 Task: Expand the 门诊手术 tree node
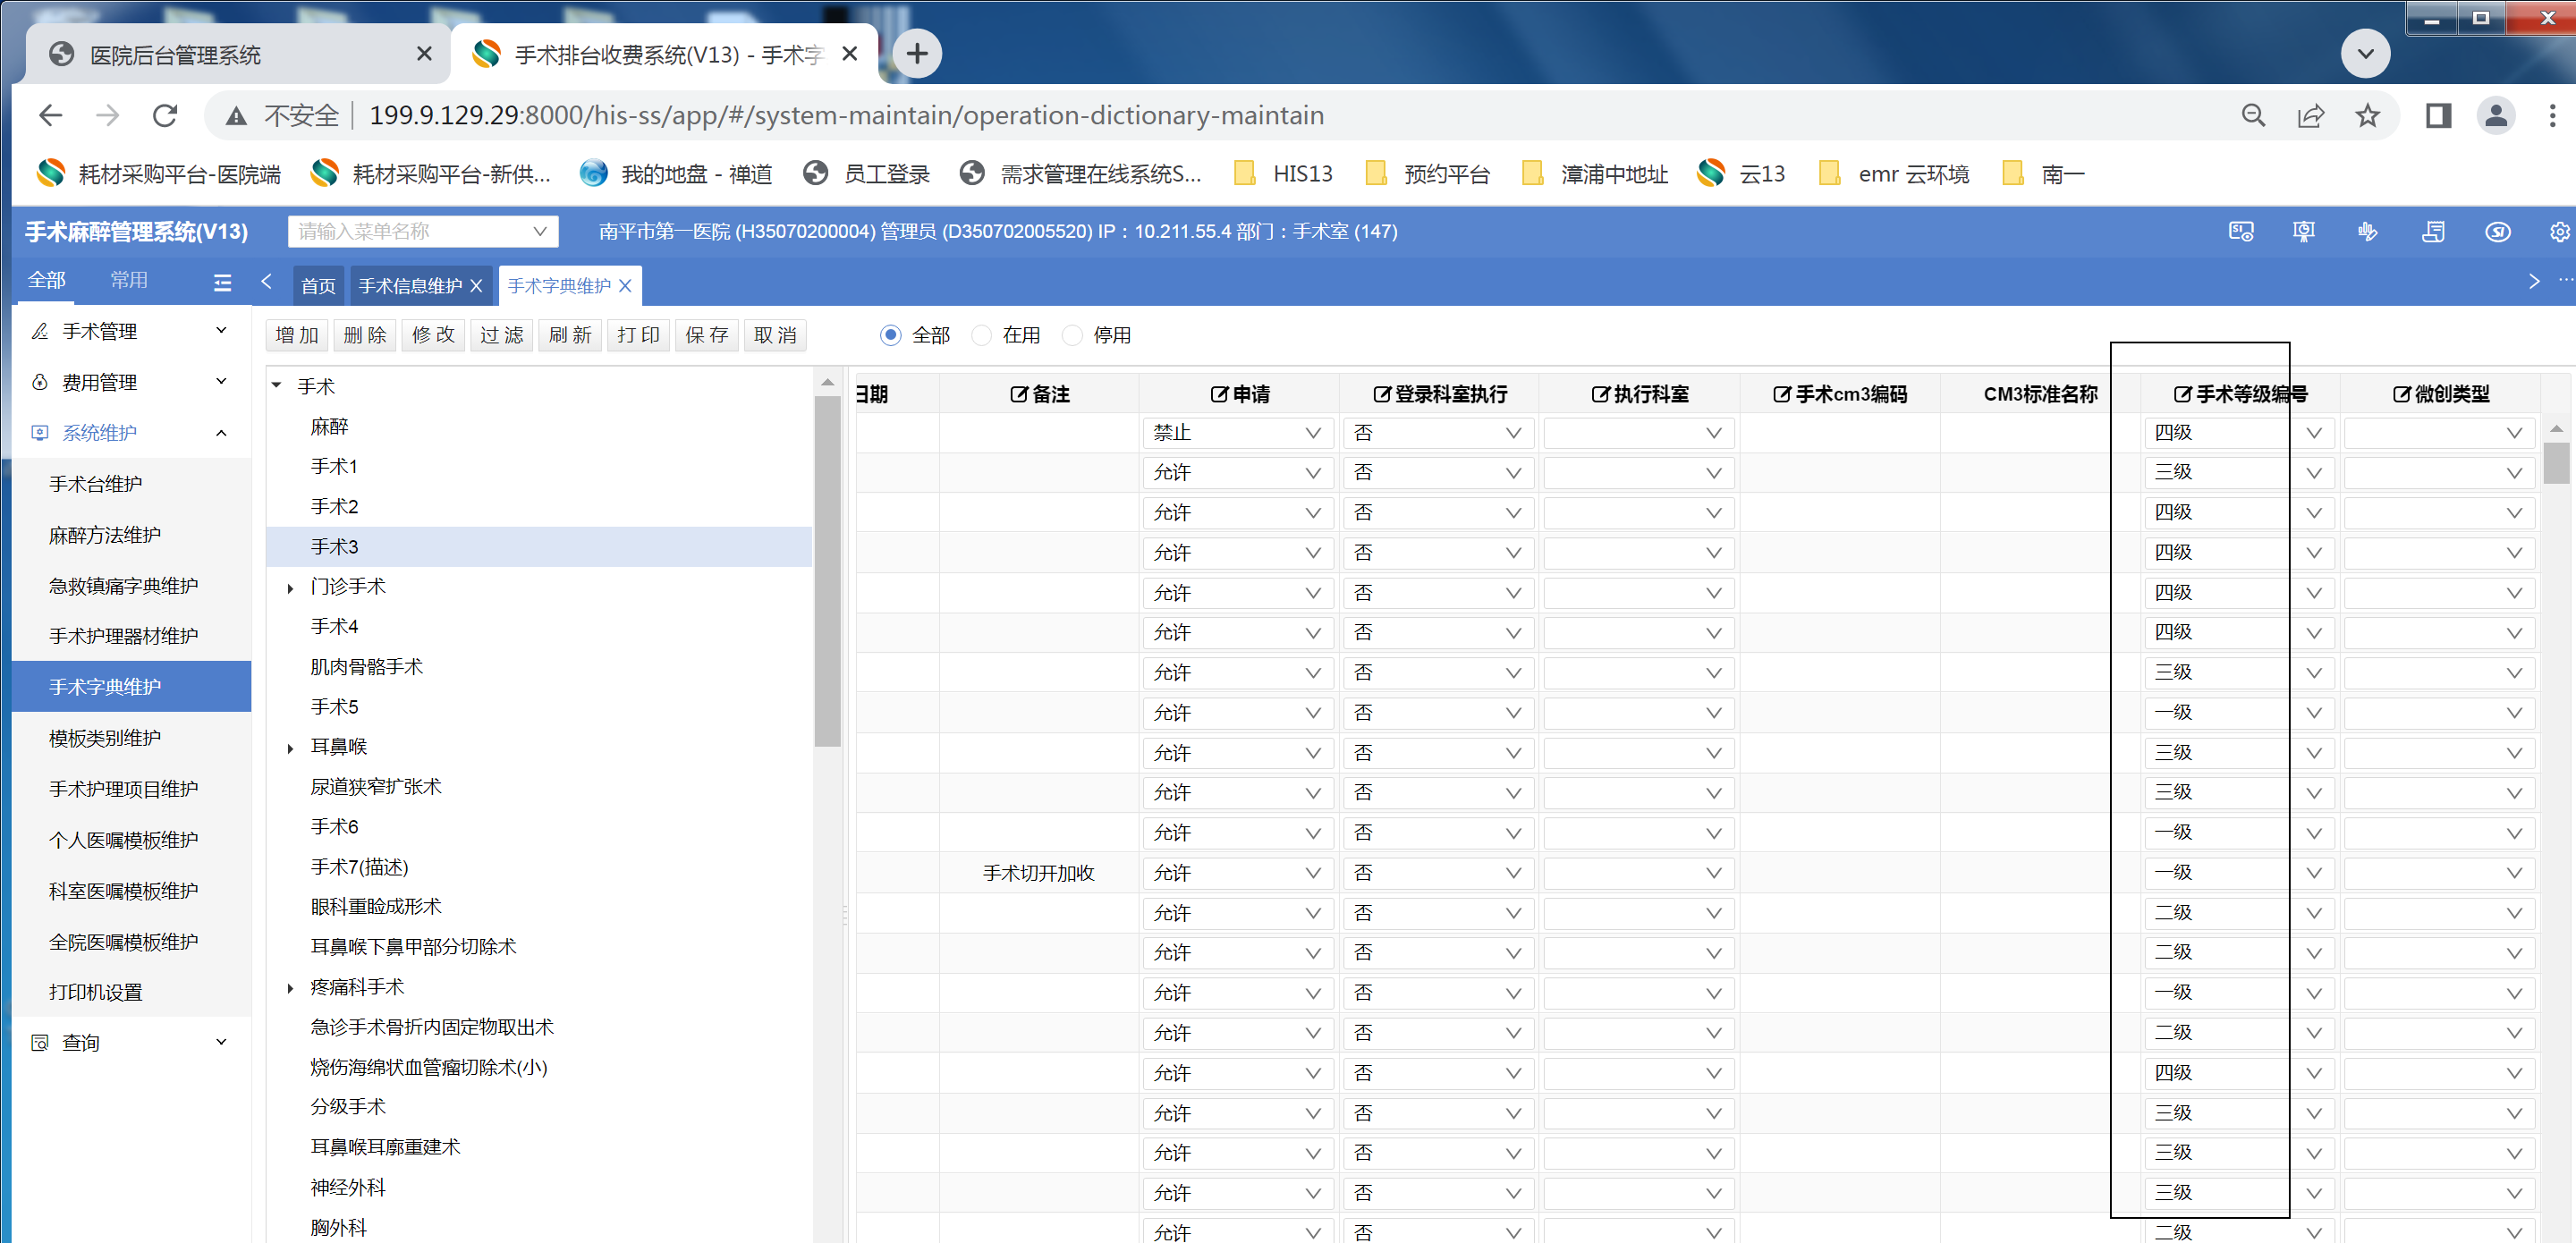pos(290,588)
